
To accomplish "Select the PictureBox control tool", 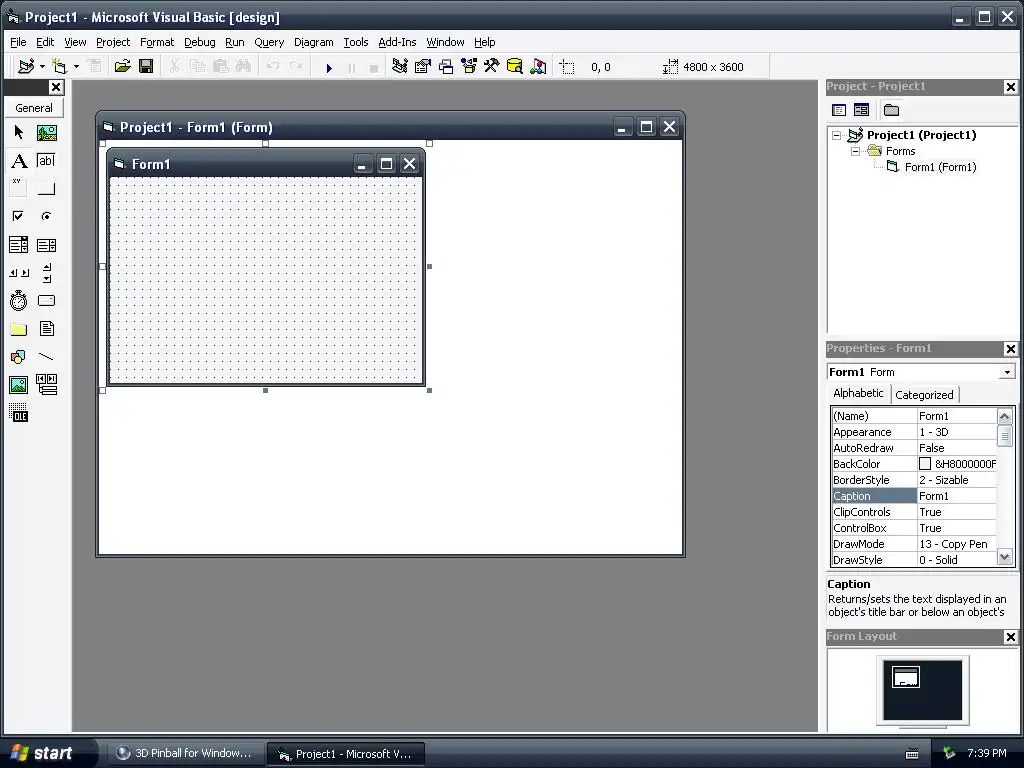I will [46, 133].
